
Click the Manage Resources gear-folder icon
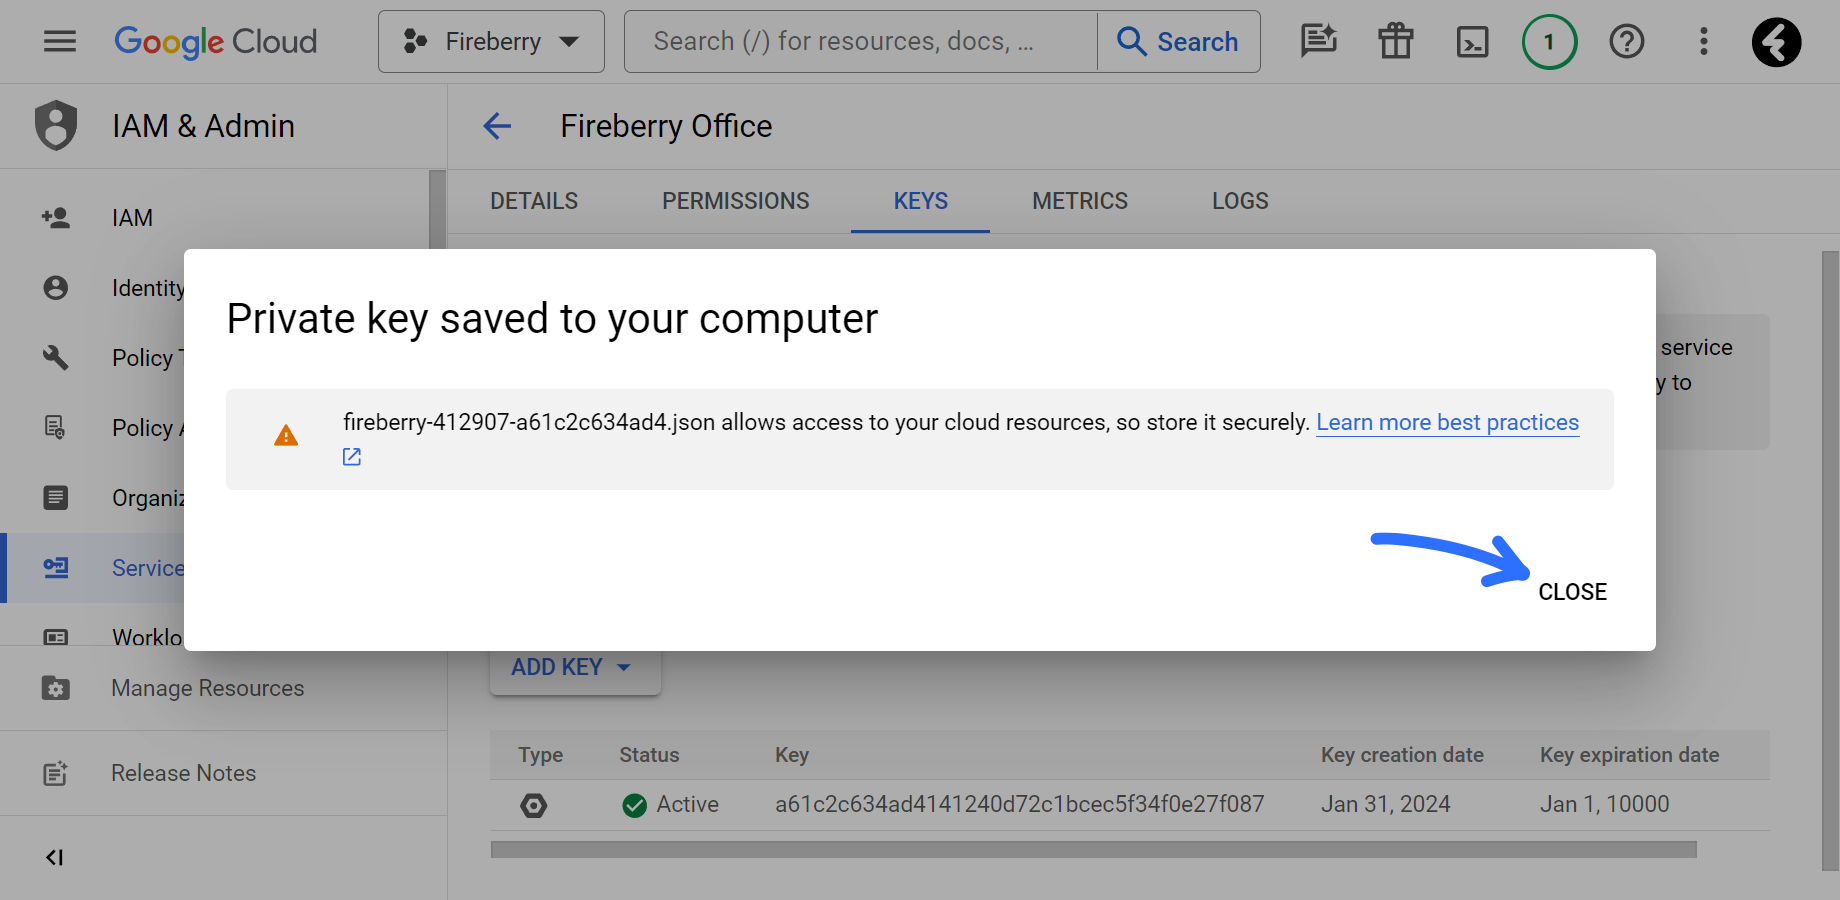pyautogui.click(x=56, y=688)
